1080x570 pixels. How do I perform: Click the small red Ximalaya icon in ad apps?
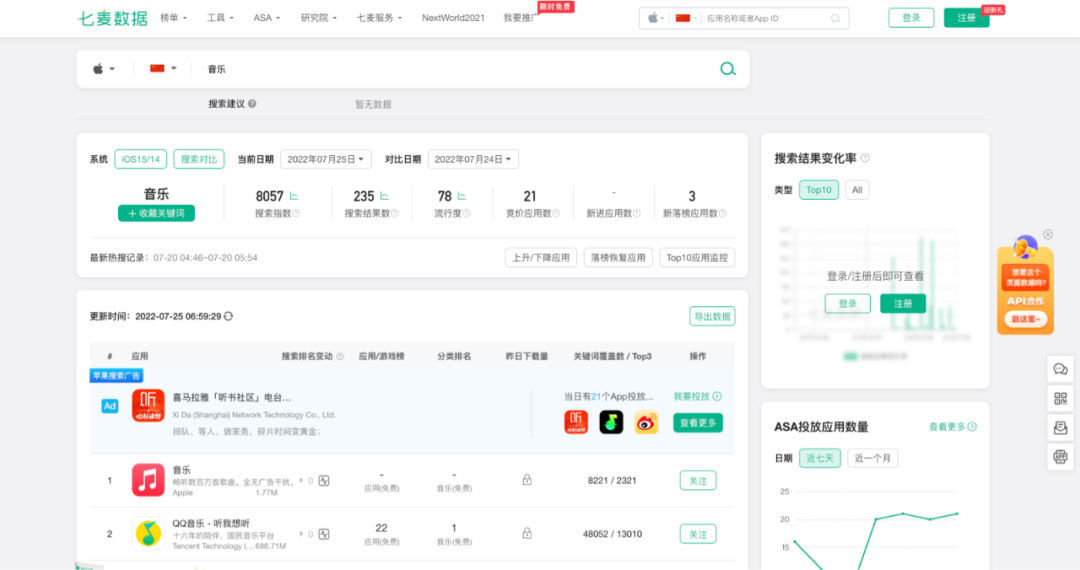pos(576,422)
